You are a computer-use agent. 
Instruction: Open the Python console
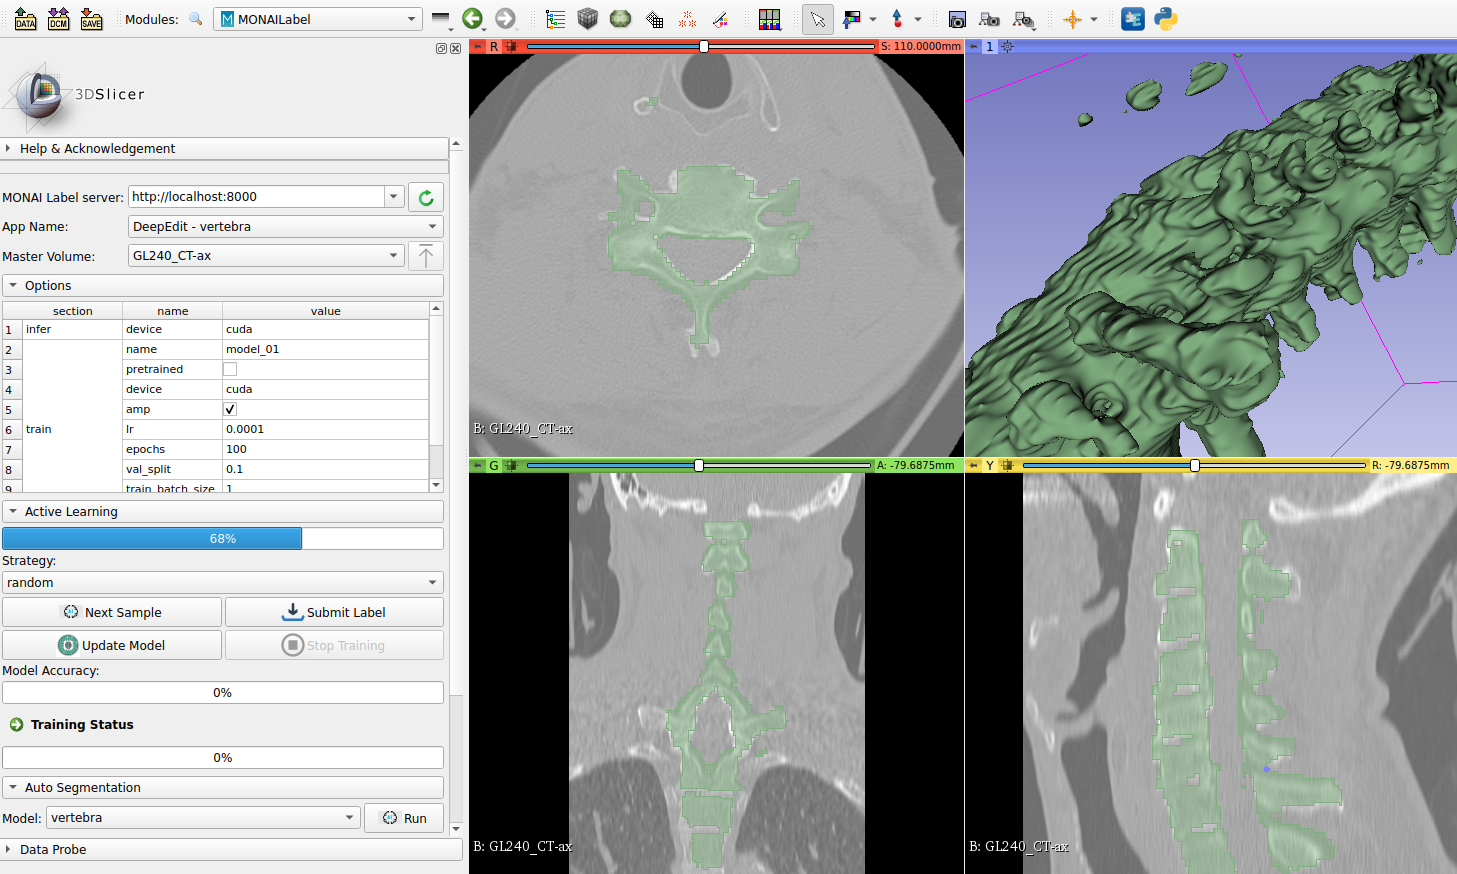point(1166,19)
